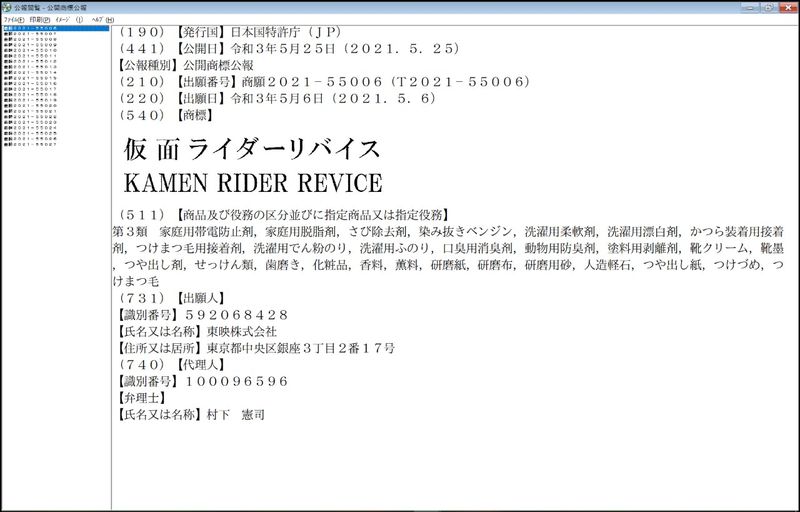Select list entry 2021-55022
800x512 pixels.
click(30, 117)
